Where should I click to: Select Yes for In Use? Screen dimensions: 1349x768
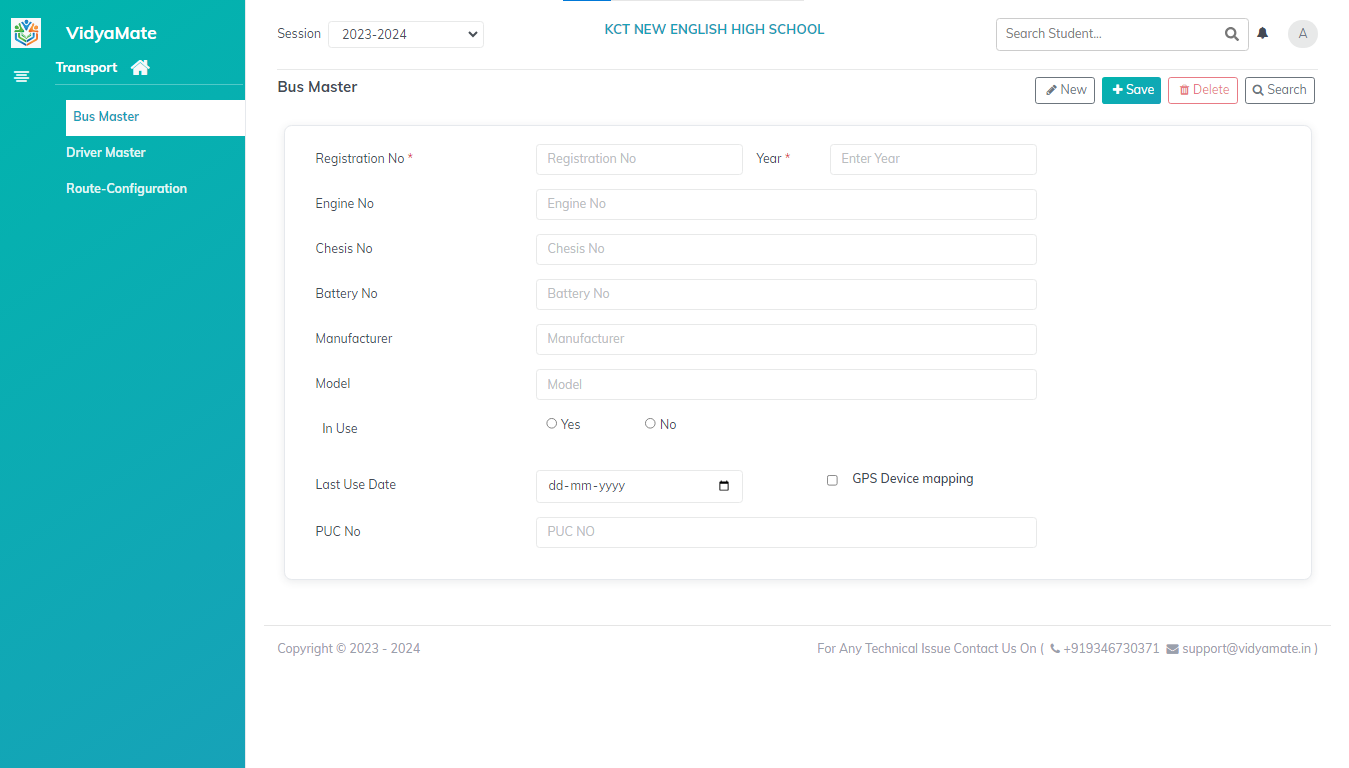click(x=552, y=424)
